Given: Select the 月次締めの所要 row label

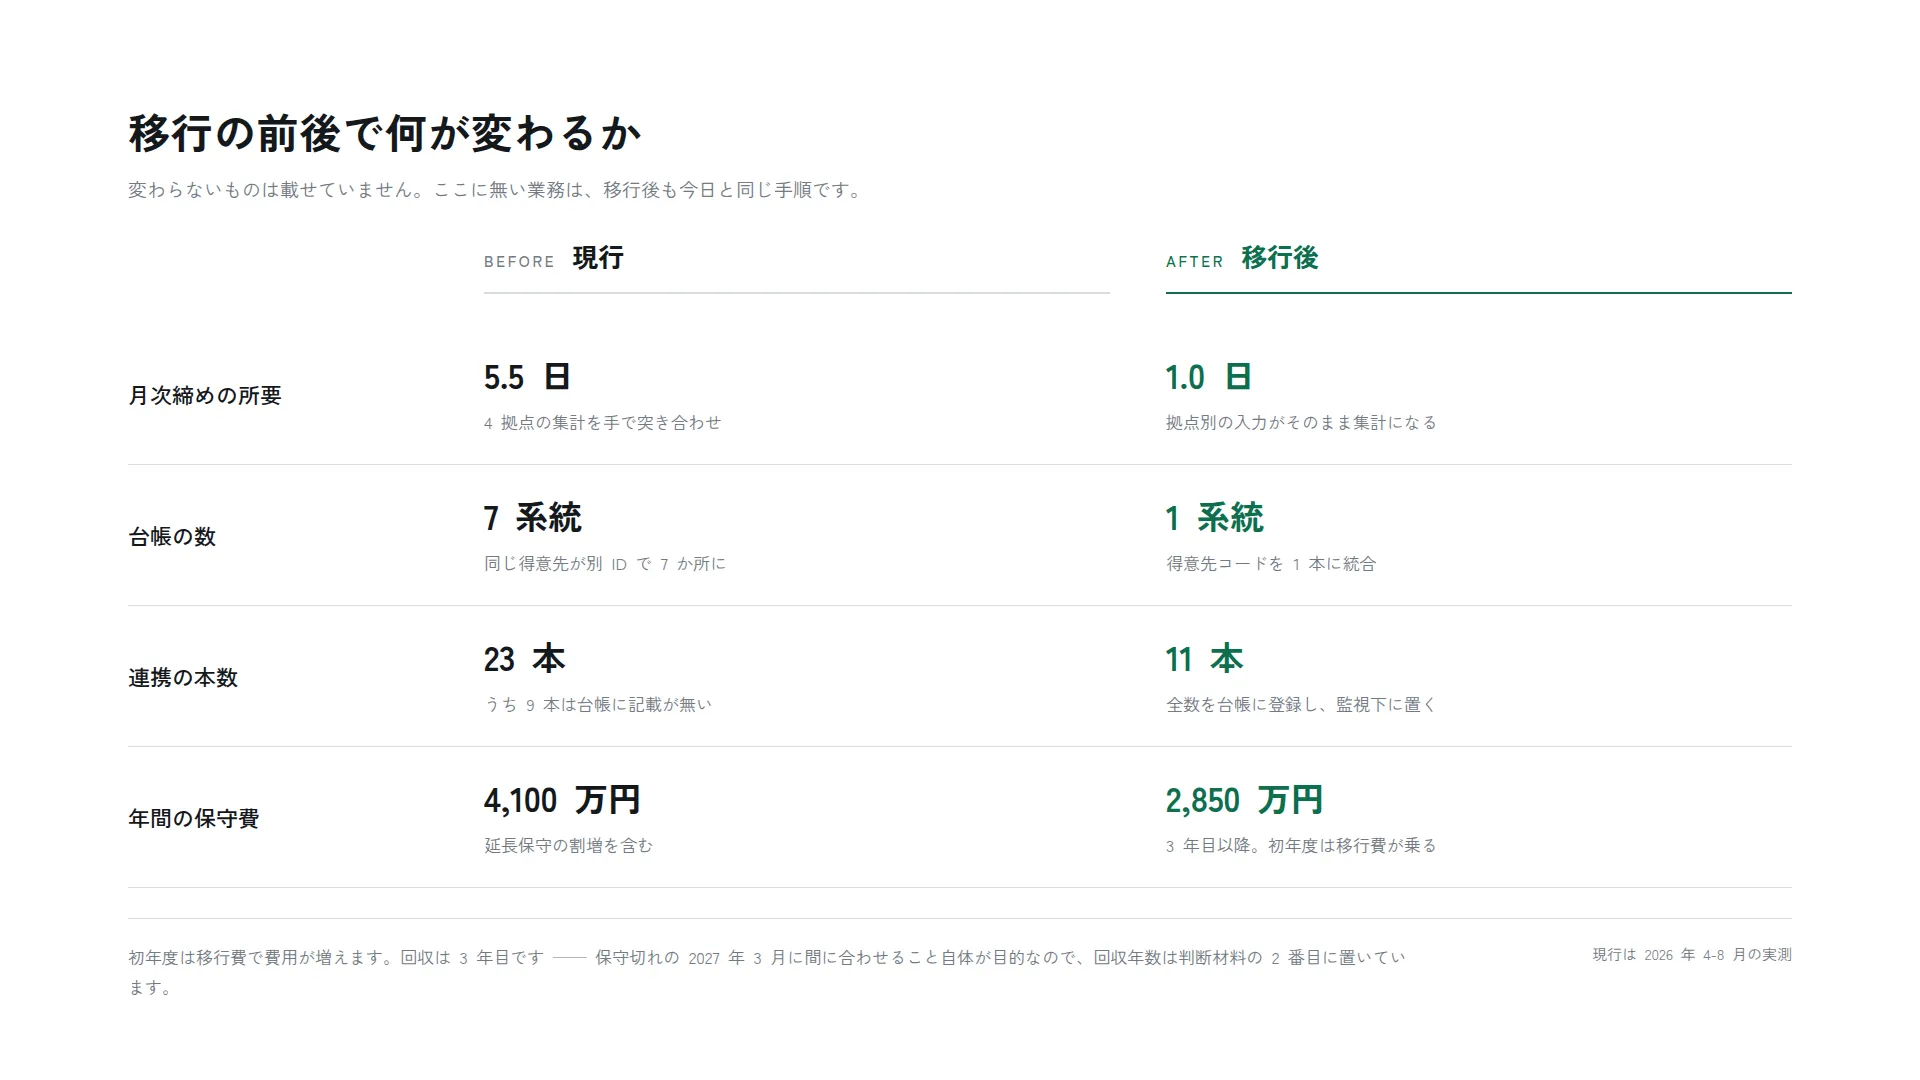Looking at the screenshot, I should (x=205, y=395).
